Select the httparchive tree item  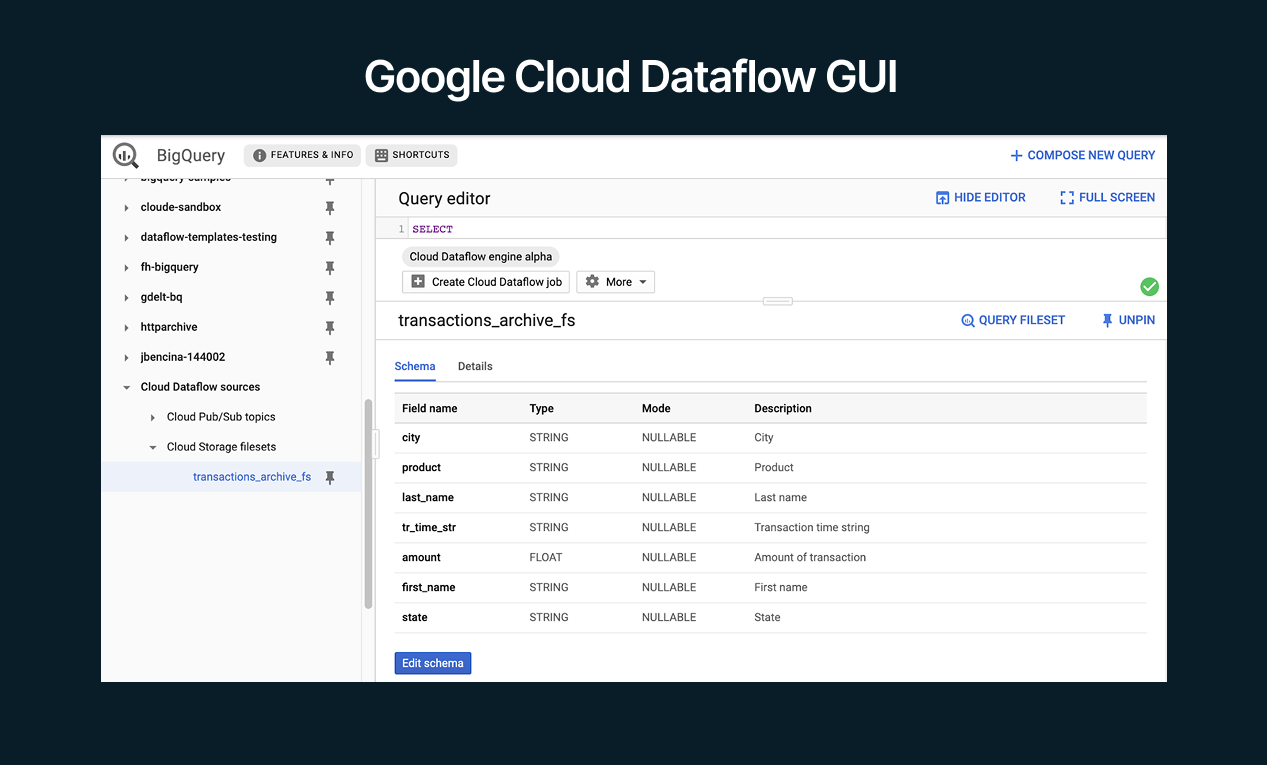click(x=169, y=327)
